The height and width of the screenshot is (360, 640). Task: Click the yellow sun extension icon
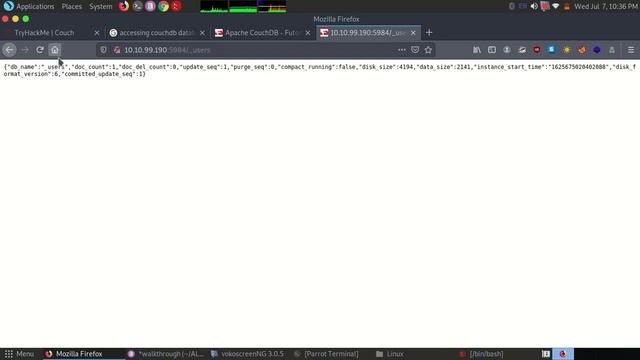pos(567,50)
